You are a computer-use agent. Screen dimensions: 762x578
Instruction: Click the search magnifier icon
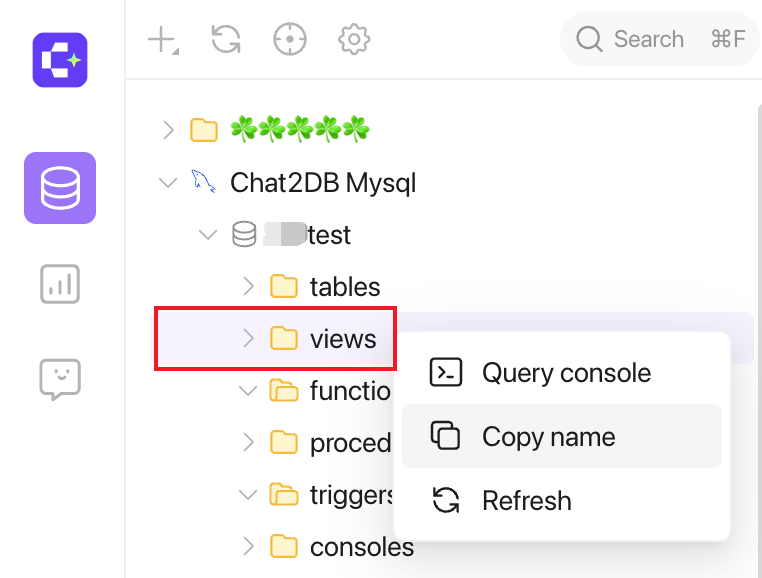[x=589, y=39]
